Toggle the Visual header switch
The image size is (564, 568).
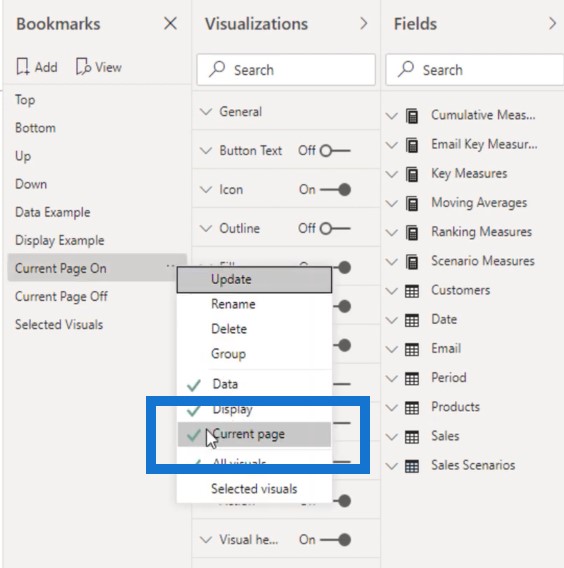pos(335,540)
